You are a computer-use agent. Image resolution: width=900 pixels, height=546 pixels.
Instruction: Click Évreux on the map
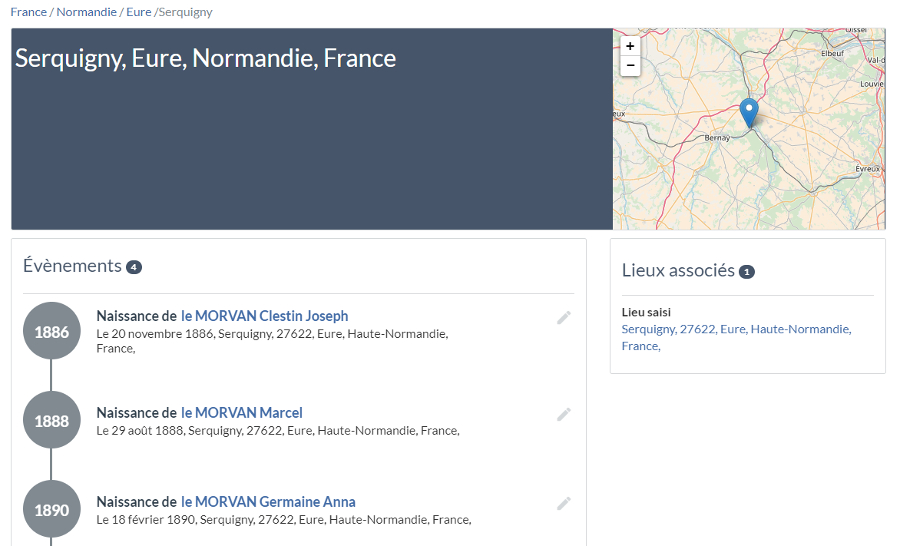(866, 169)
